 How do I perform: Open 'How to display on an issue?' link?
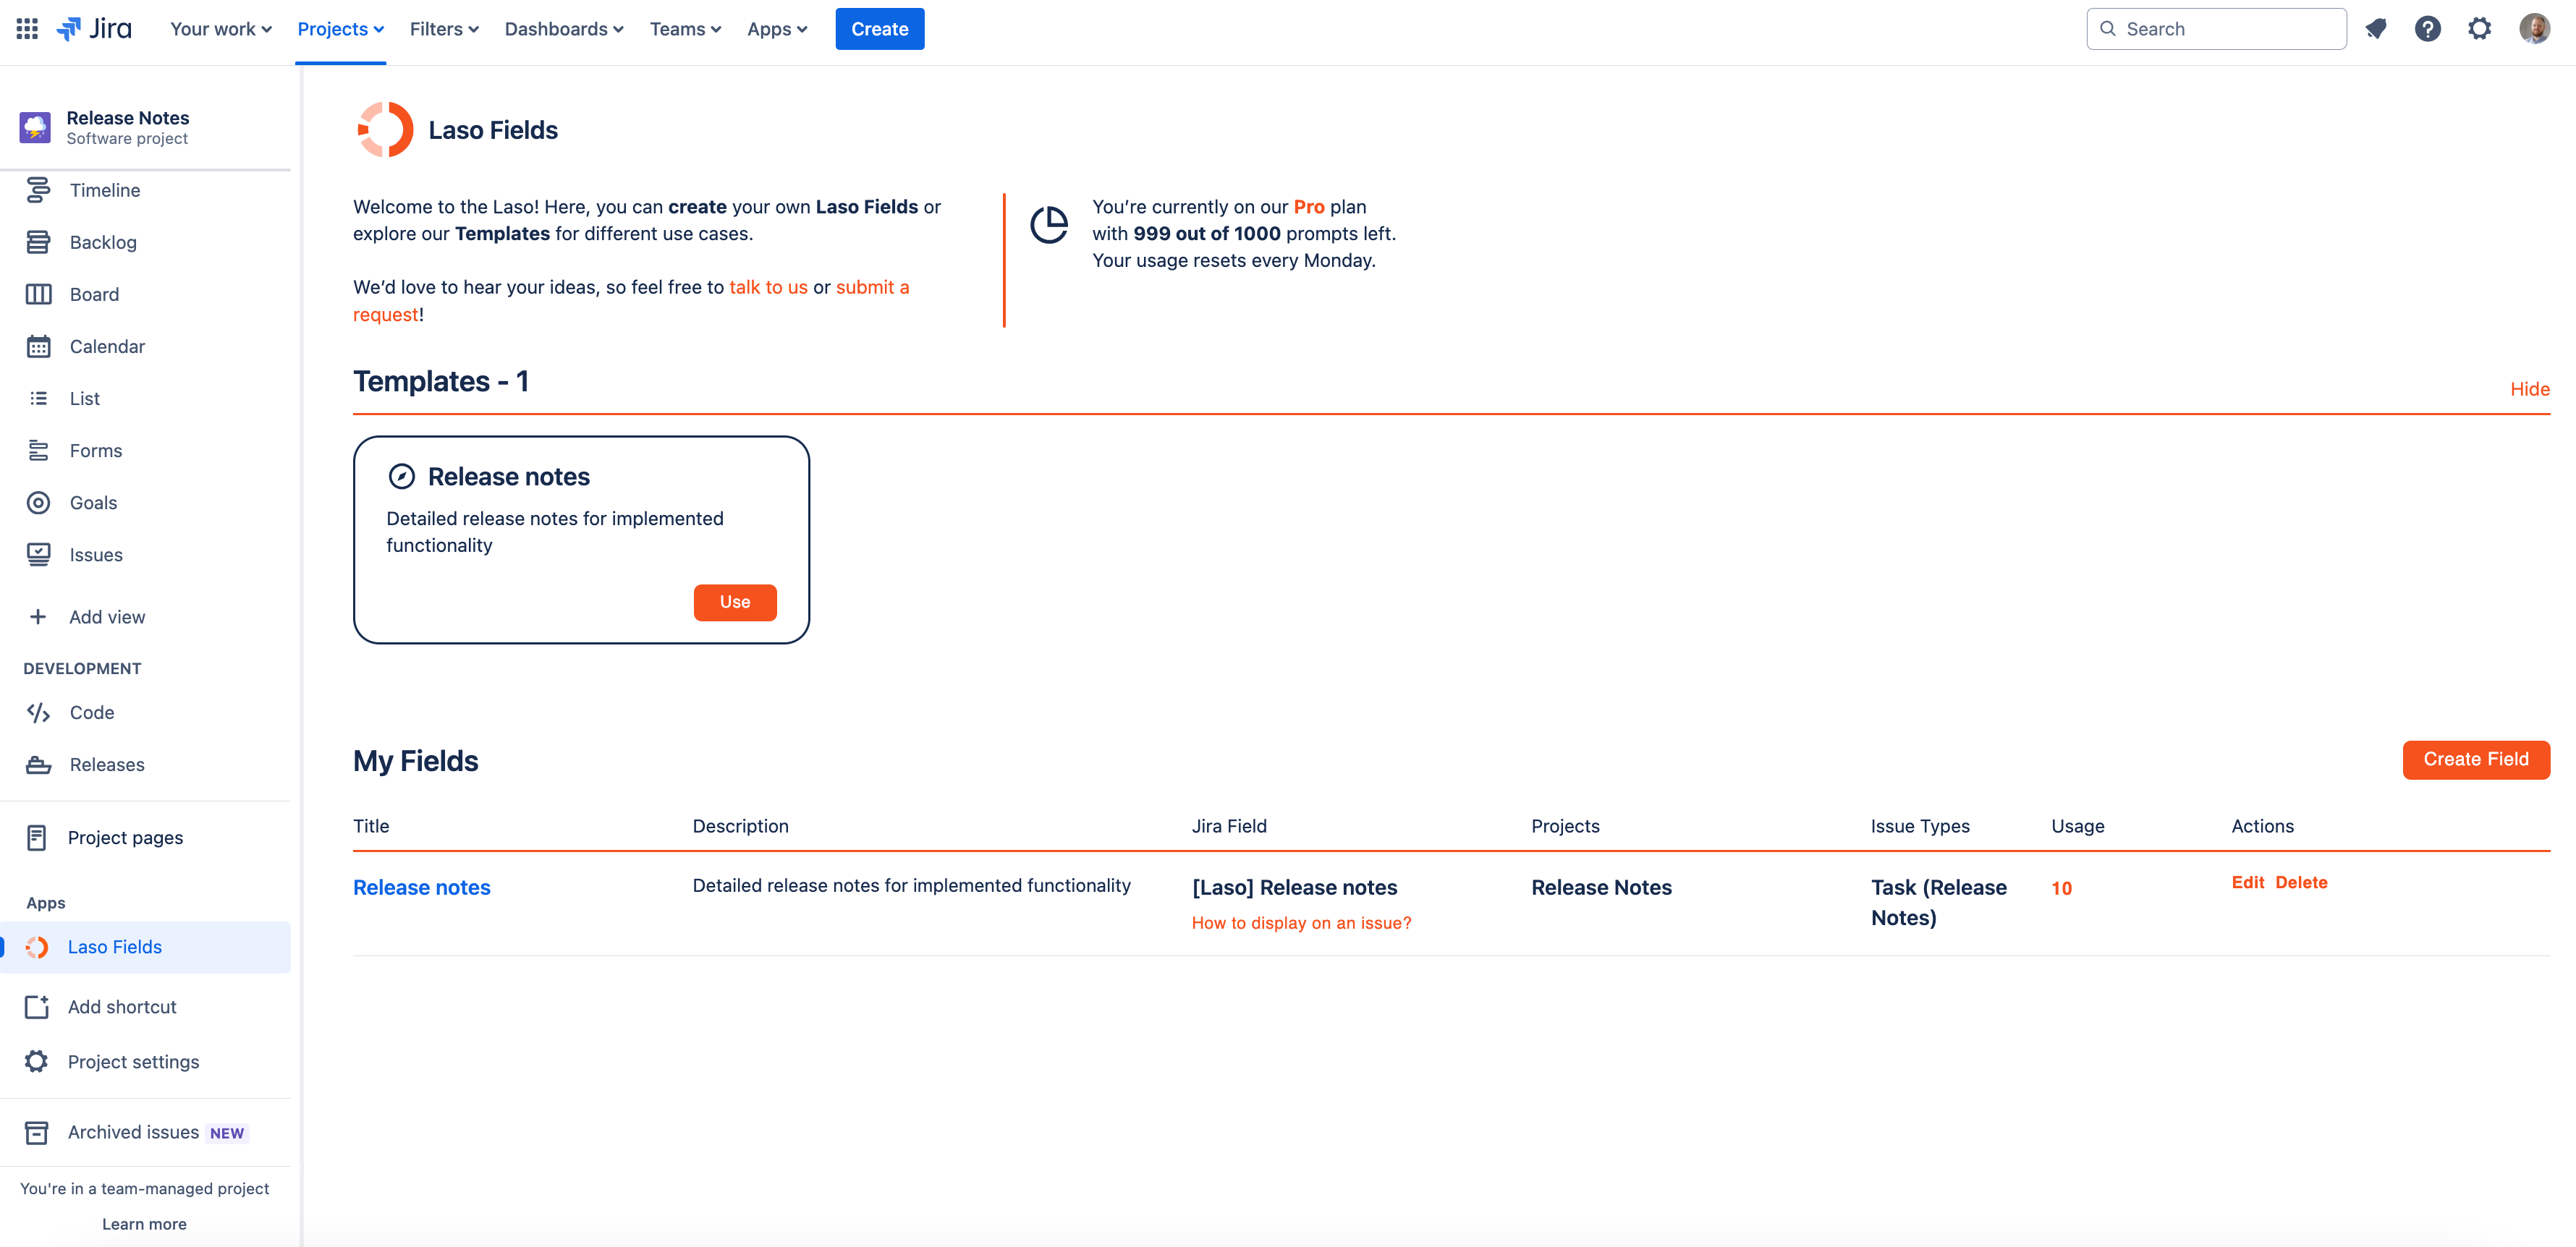point(1301,922)
